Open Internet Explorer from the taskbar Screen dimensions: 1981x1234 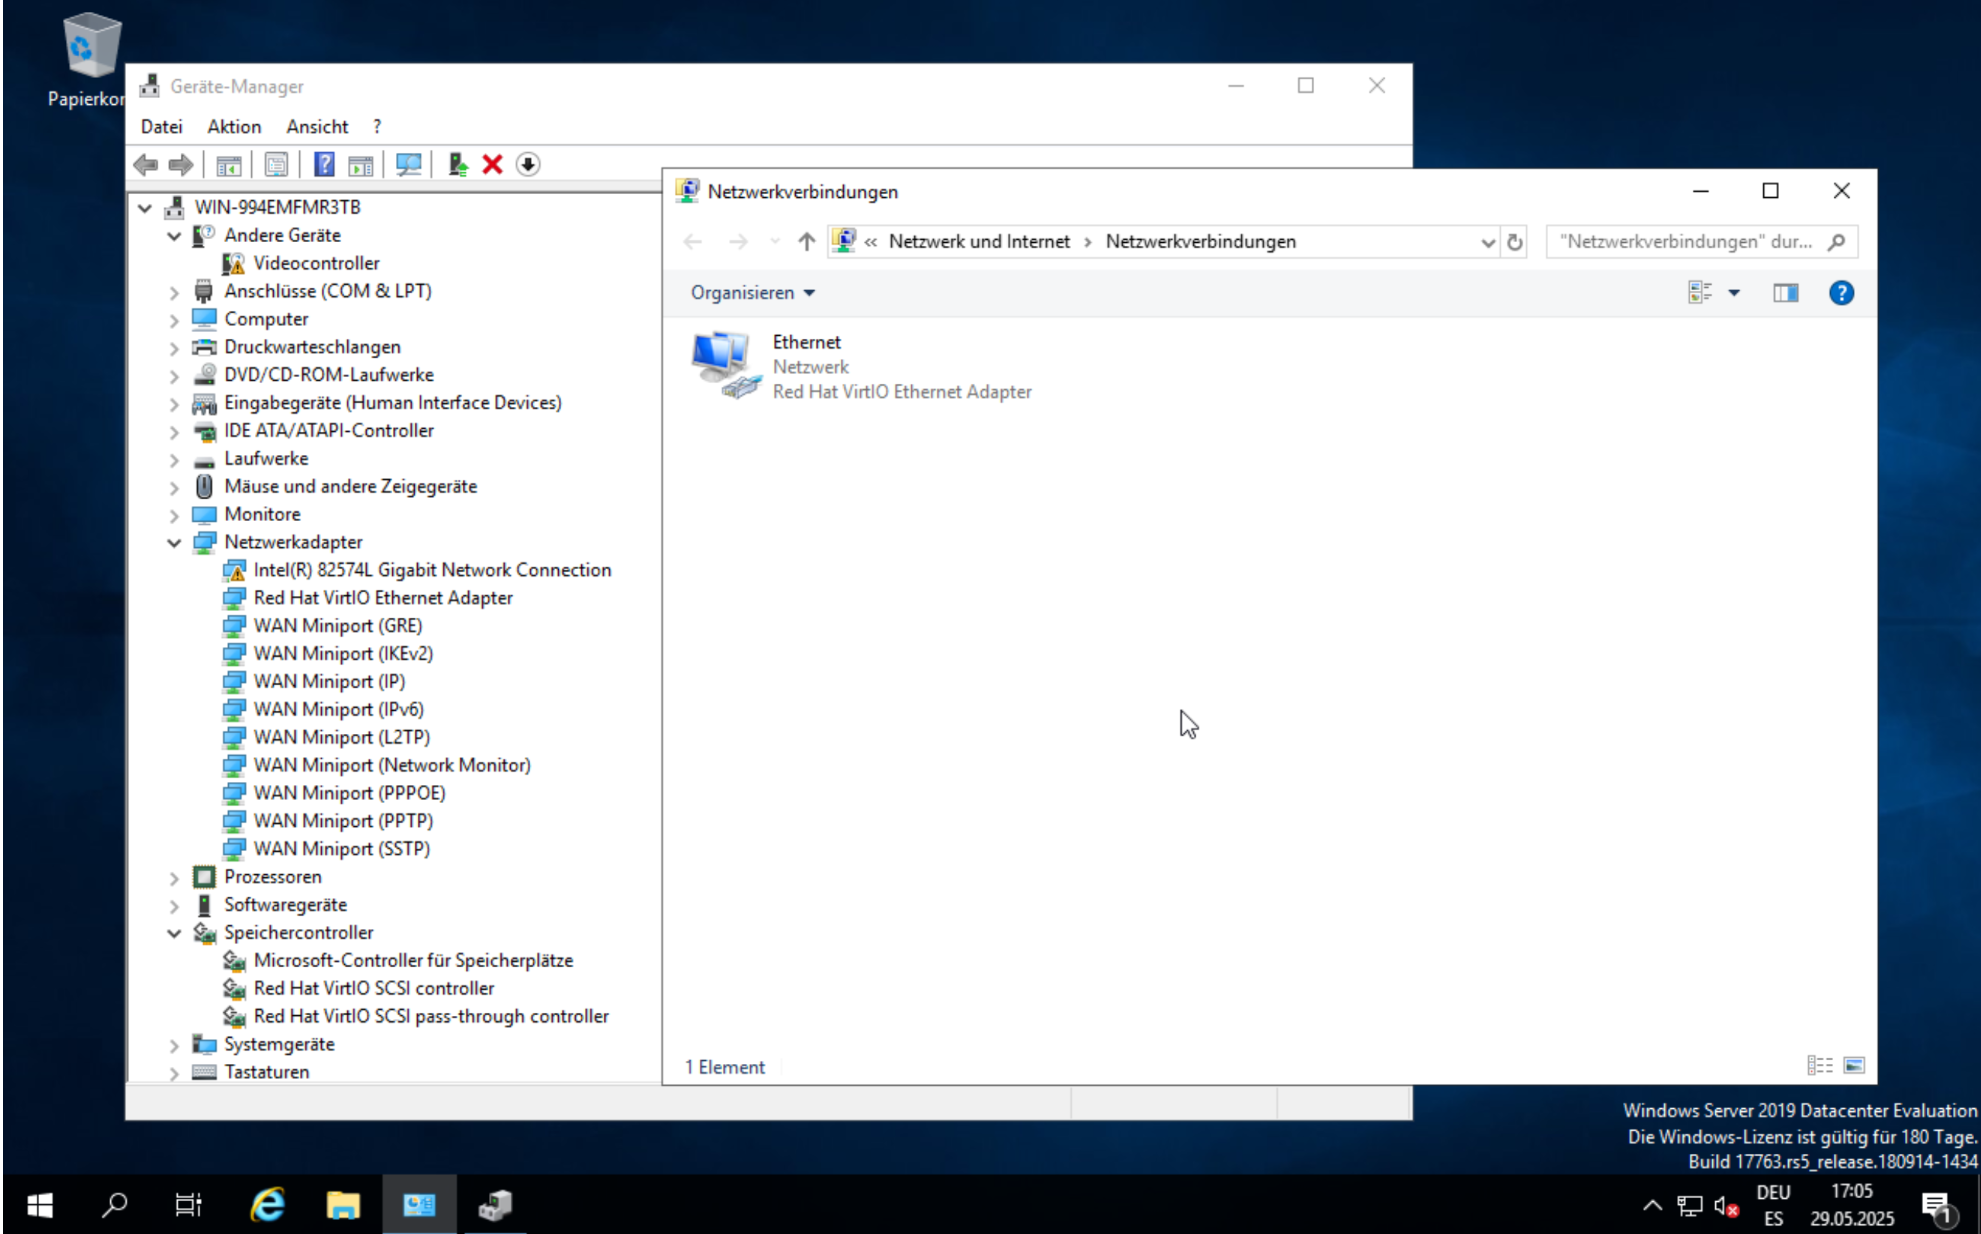pos(267,1205)
